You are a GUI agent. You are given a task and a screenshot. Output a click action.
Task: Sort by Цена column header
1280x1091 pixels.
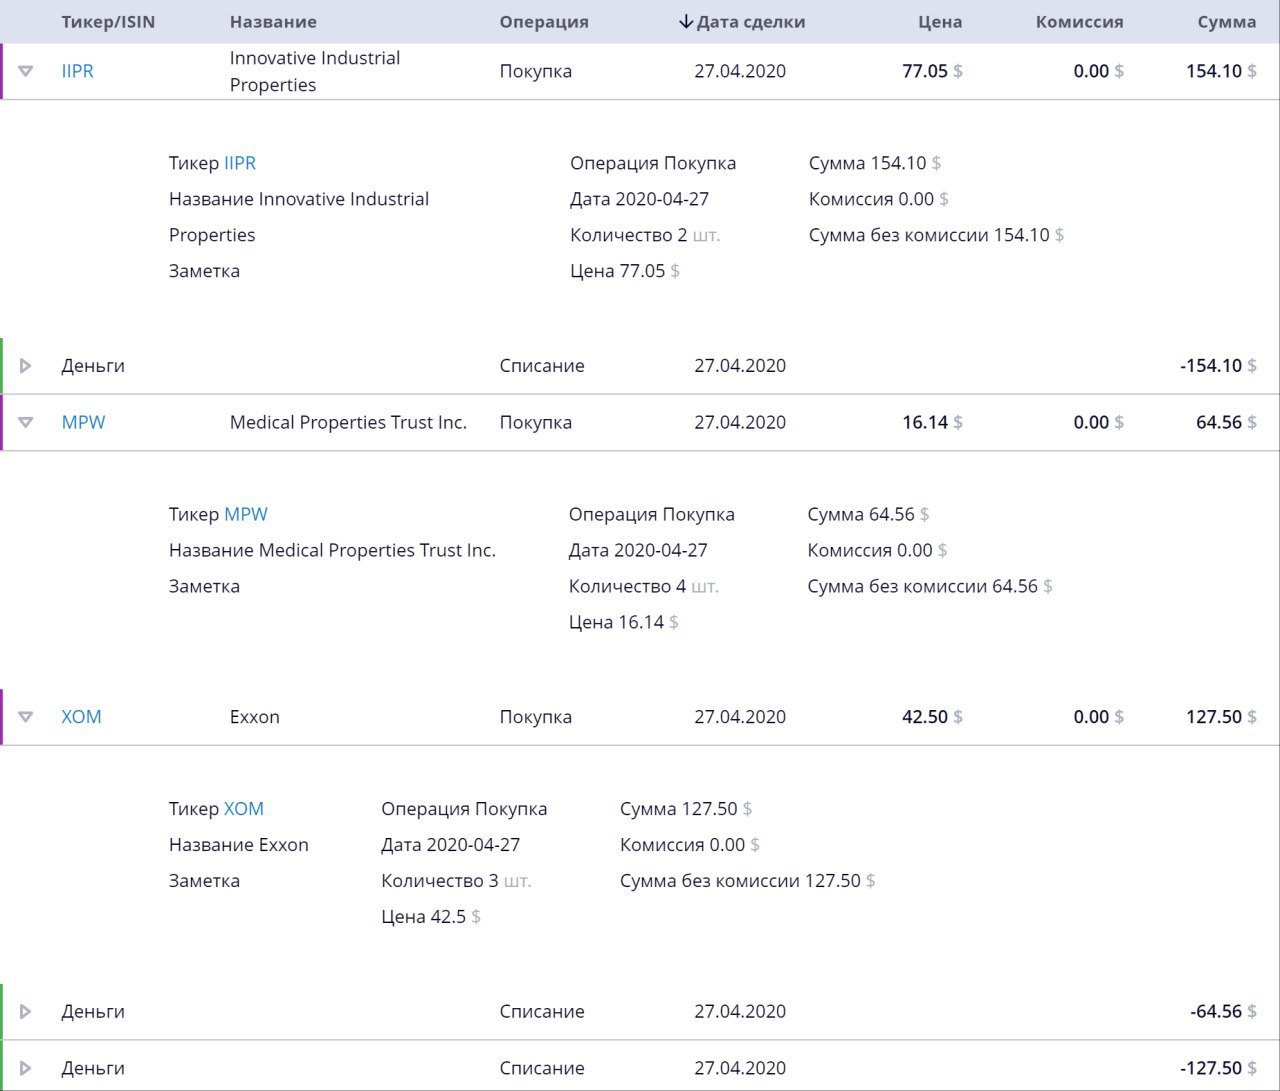tap(940, 22)
